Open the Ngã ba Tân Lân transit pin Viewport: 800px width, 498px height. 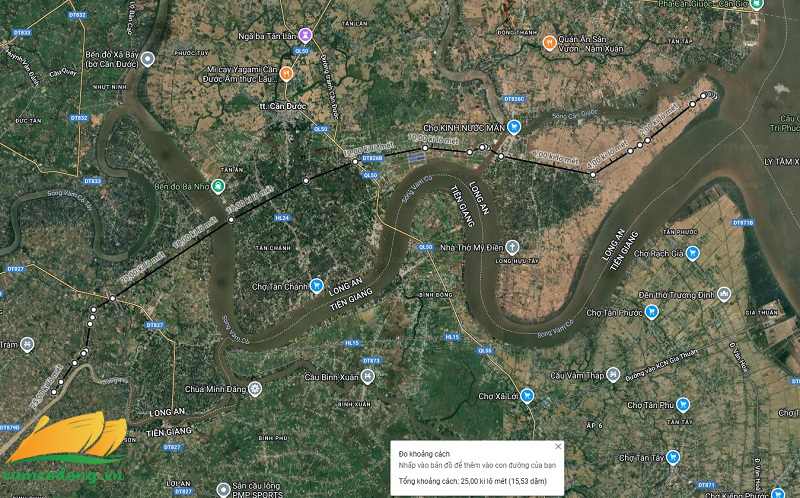point(305,35)
